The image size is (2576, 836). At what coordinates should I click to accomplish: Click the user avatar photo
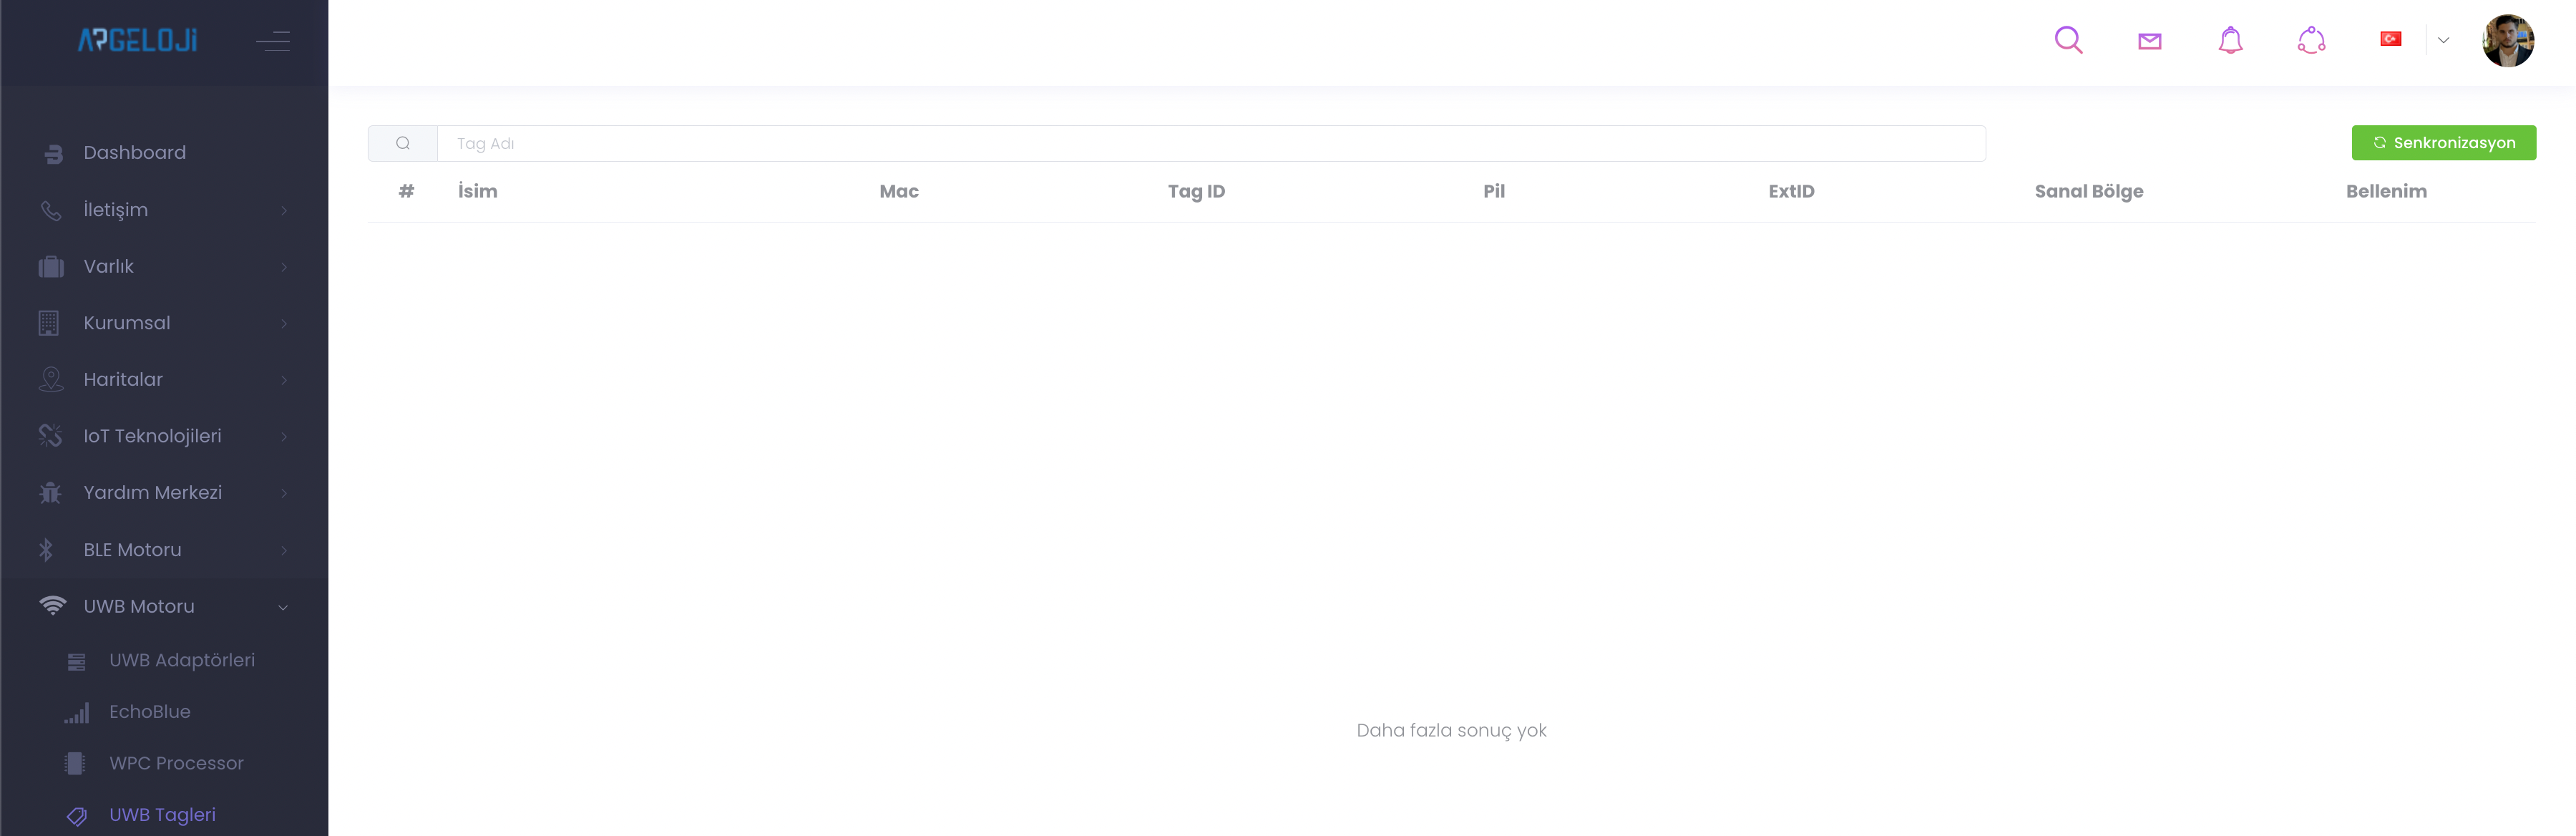pyautogui.click(x=2507, y=41)
